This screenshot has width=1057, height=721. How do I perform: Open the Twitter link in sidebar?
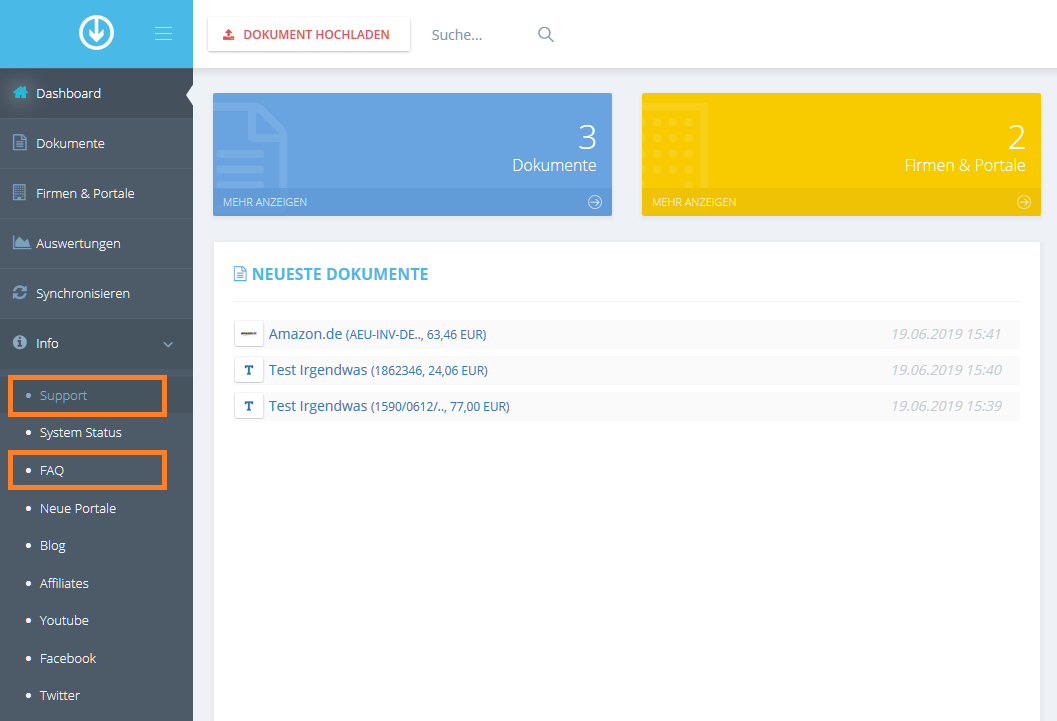[59, 695]
